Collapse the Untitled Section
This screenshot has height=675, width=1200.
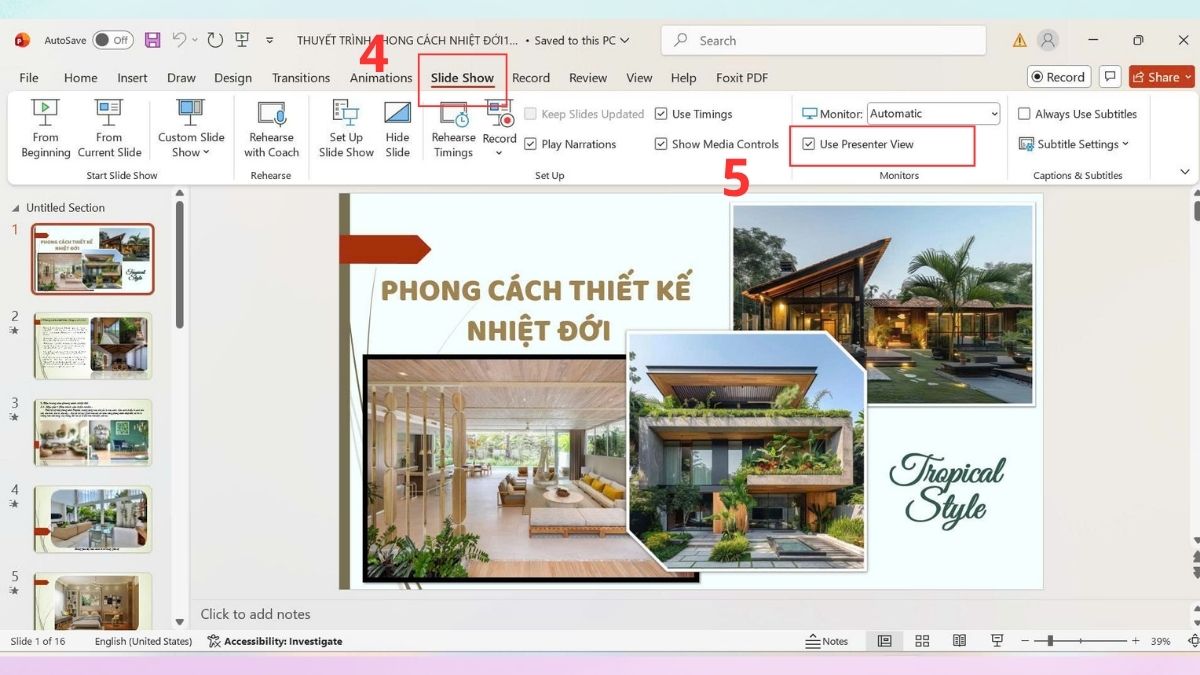click(x=16, y=208)
